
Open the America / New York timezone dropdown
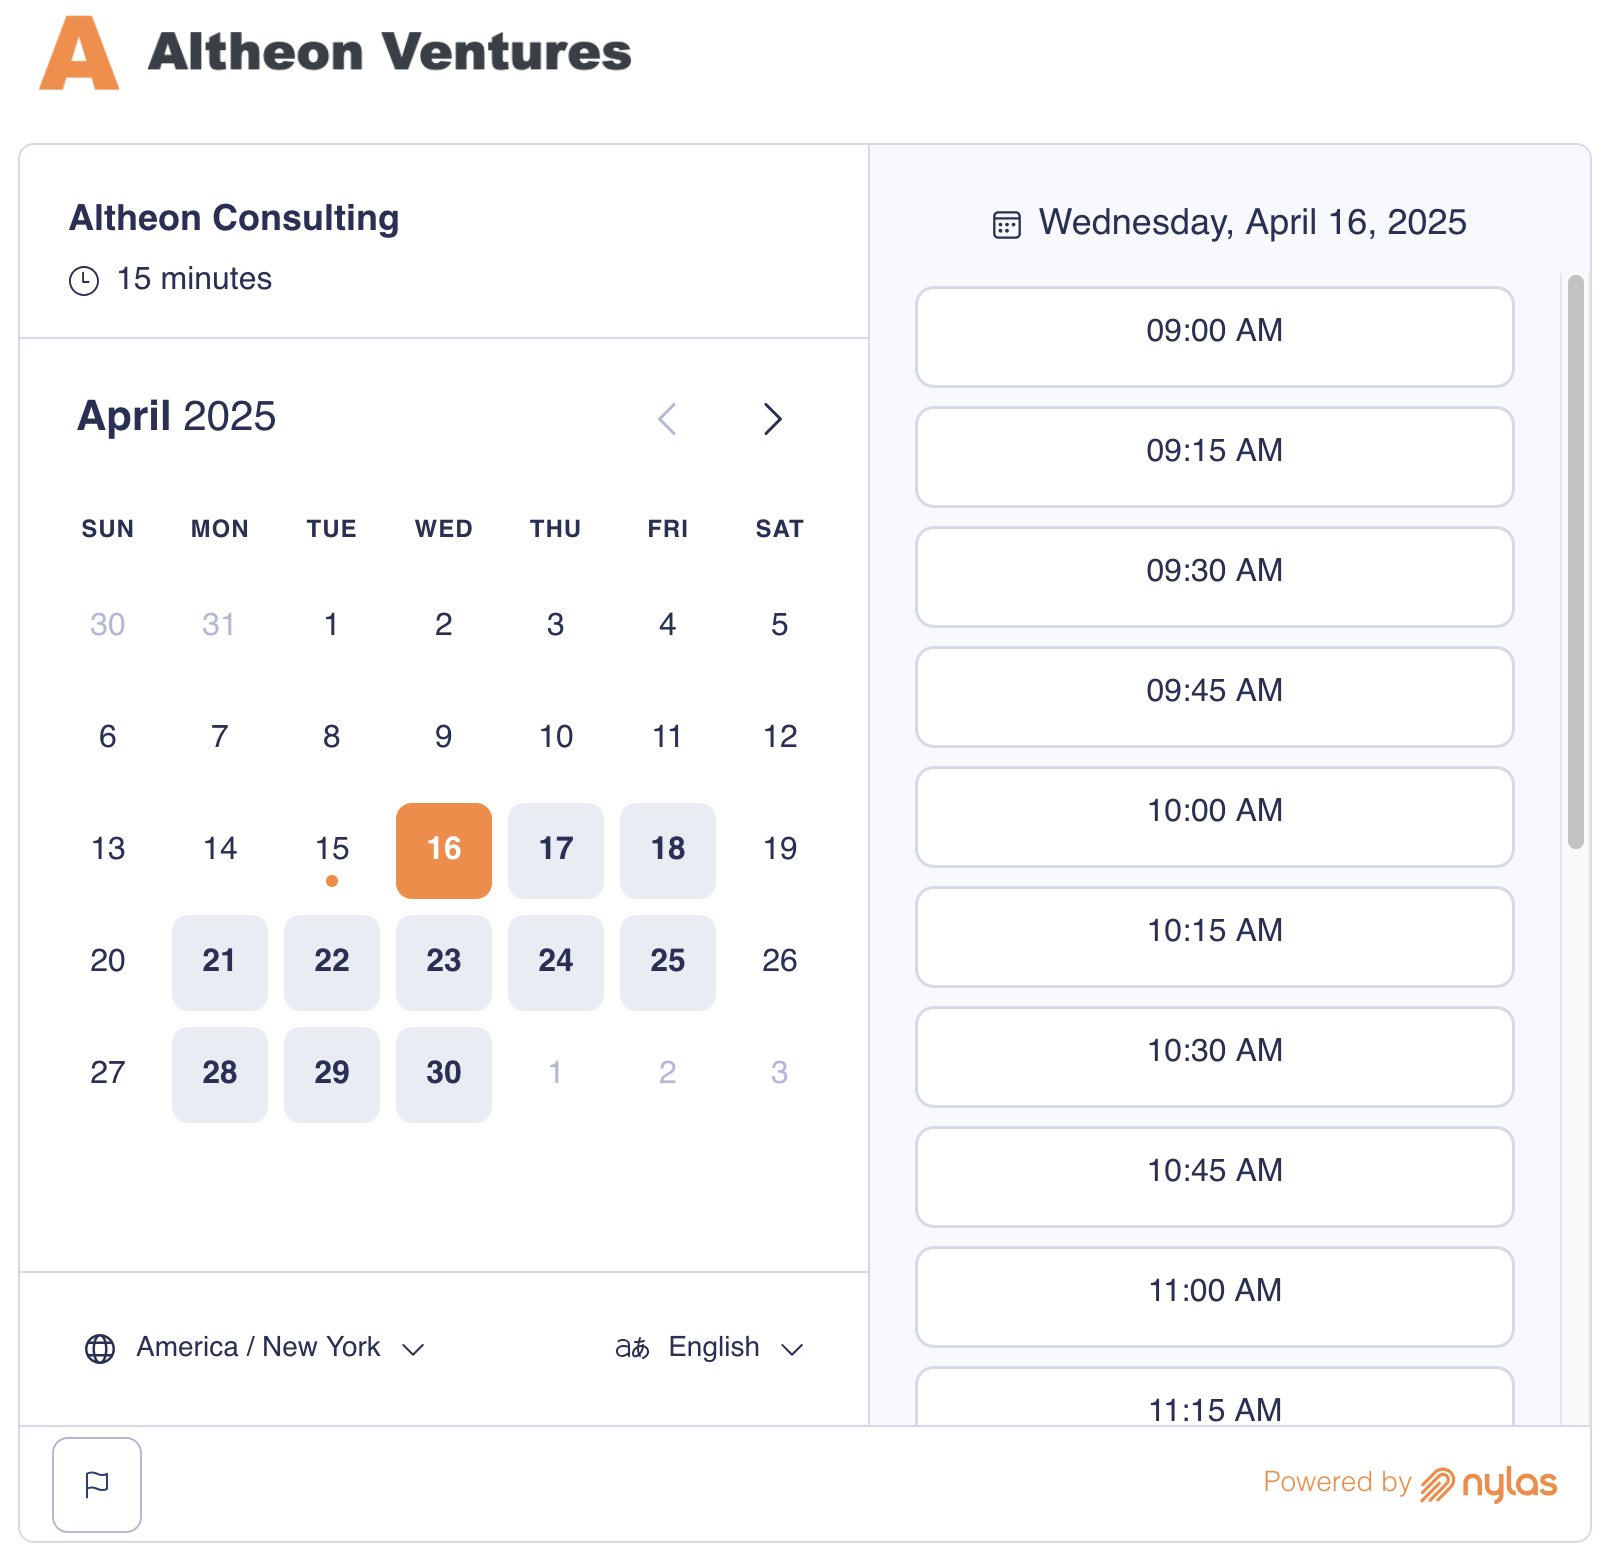[258, 1347]
